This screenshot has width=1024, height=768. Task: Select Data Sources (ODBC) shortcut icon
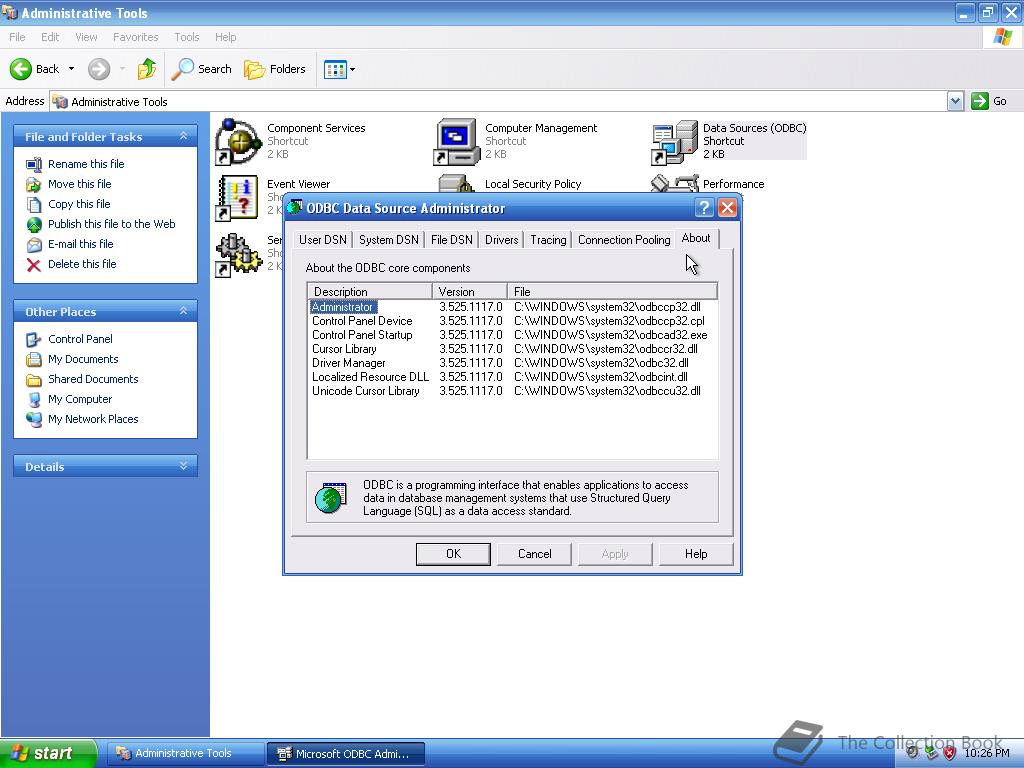(674, 142)
